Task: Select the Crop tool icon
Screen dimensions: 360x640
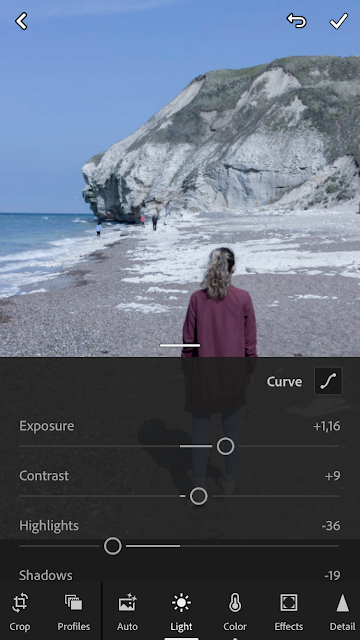Action: point(20,603)
